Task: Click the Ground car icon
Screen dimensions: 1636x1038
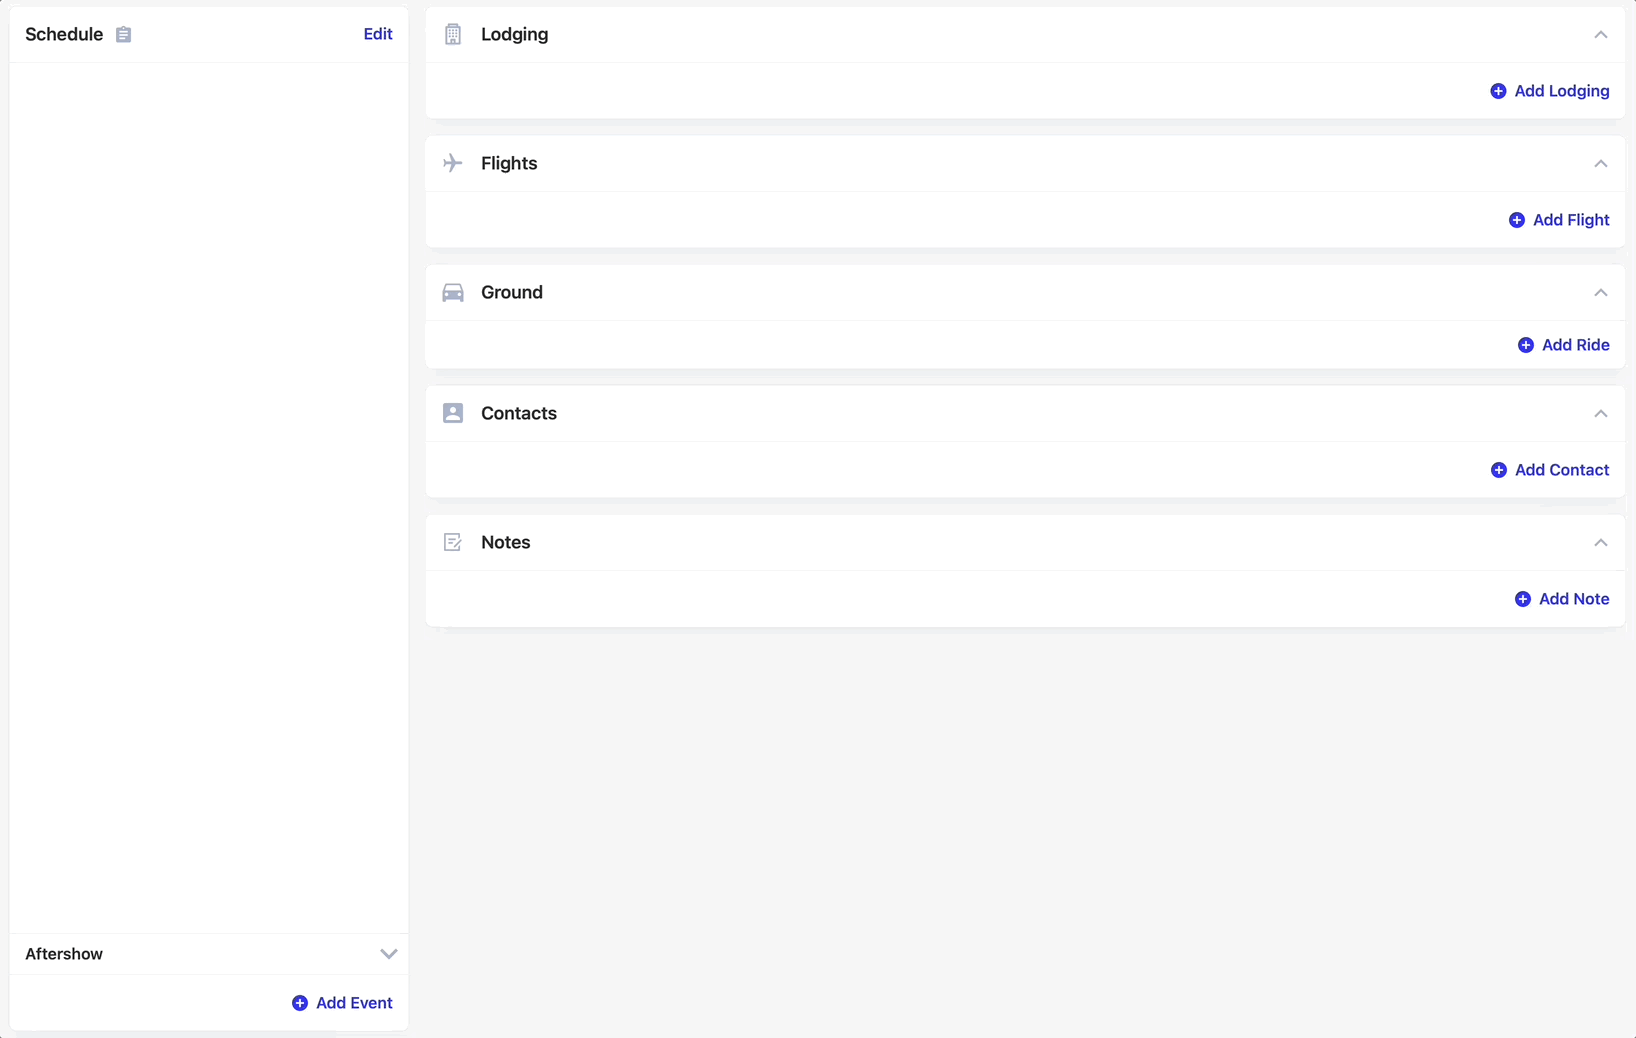Action: point(453,292)
